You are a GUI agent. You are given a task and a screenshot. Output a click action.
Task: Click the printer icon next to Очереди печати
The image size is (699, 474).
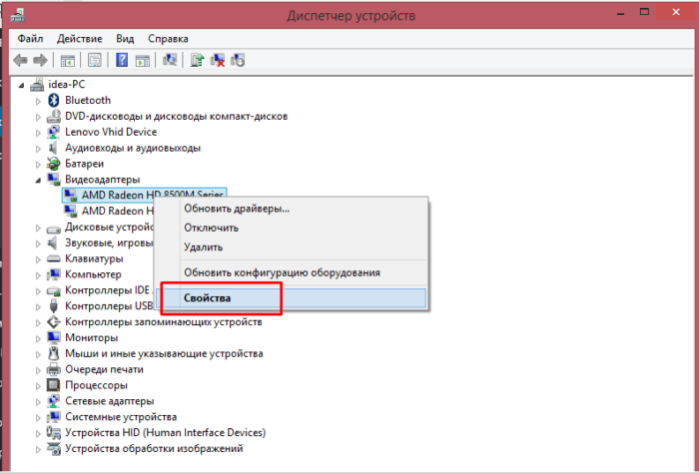53,369
